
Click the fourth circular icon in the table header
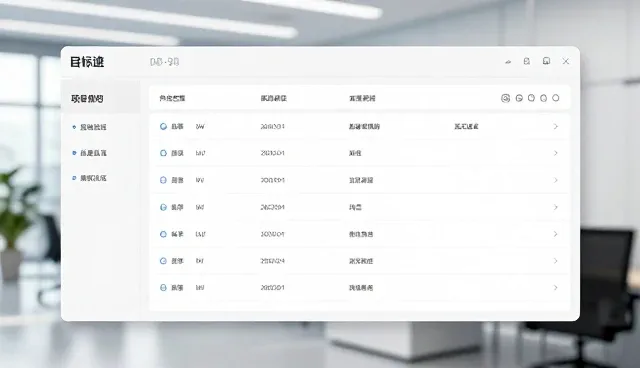pyautogui.click(x=543, y=98)
